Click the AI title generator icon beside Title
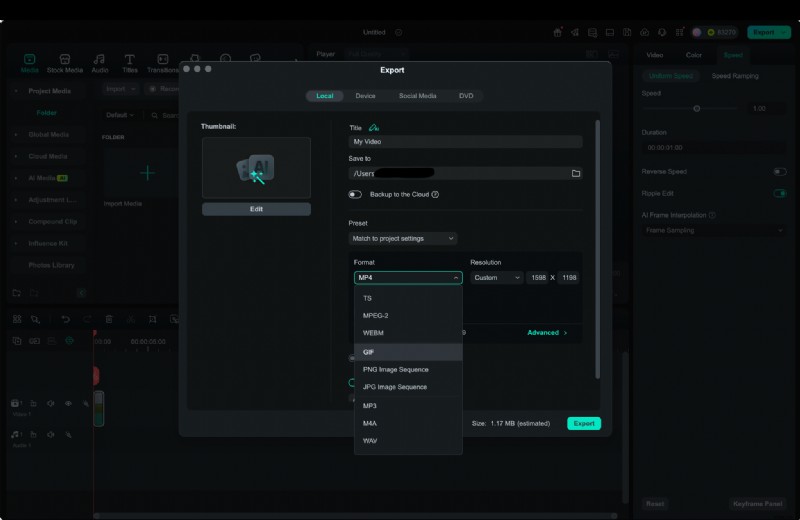Viewport: 800px width, 520px height. (374, 127)
